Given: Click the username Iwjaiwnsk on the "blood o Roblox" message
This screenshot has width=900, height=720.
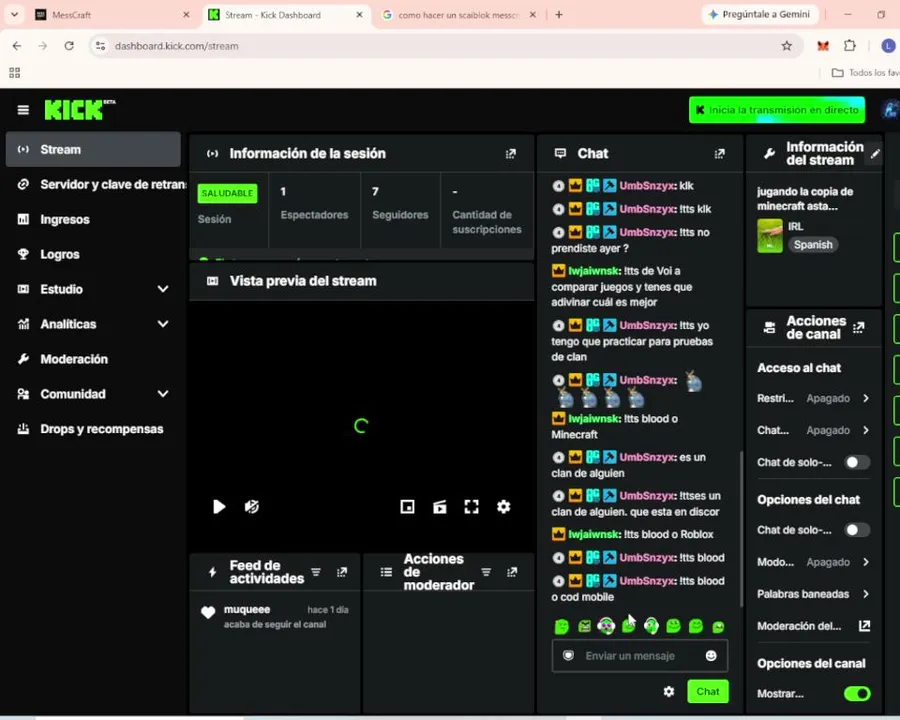Looking at the screenshot, I should pyautogui.click(x=594, y=535).
